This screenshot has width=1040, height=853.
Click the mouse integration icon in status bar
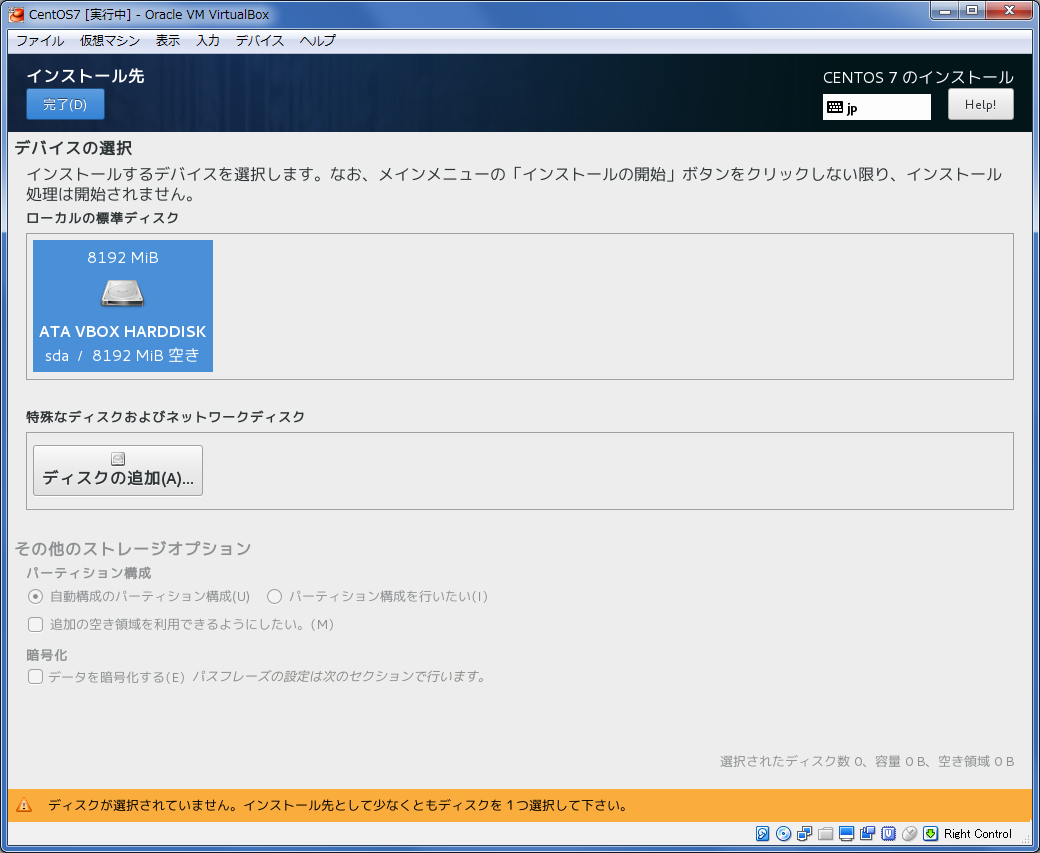click(x=909, y=834)
